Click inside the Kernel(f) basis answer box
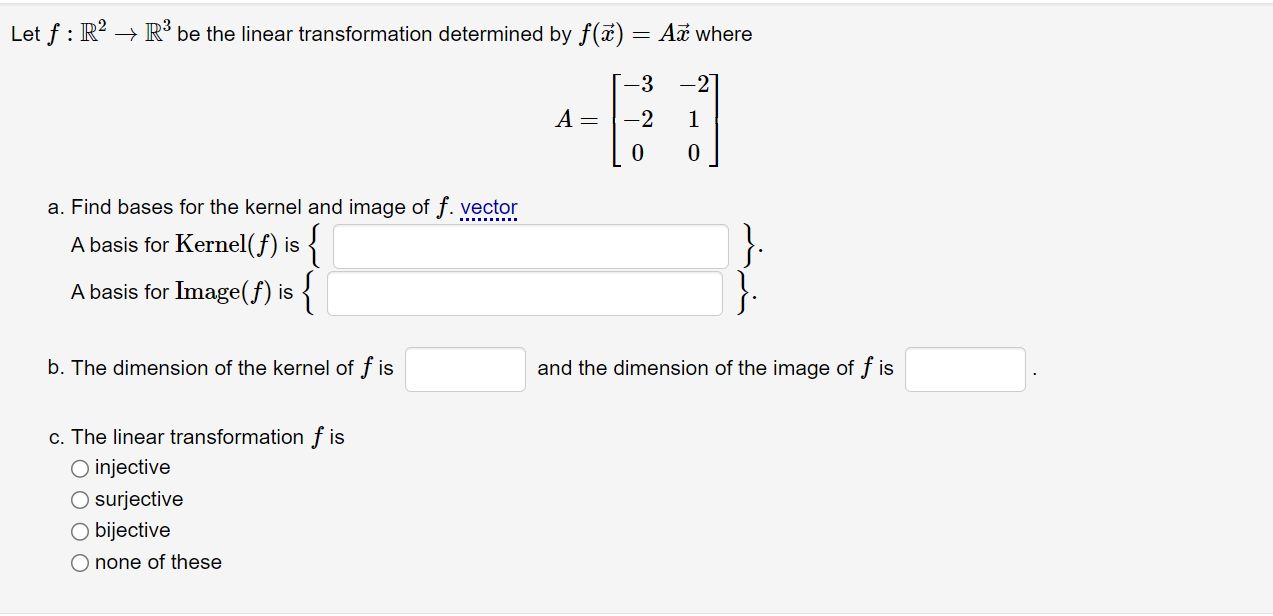1273x616 pixels. pyautogui.click(x=531, y=246)
